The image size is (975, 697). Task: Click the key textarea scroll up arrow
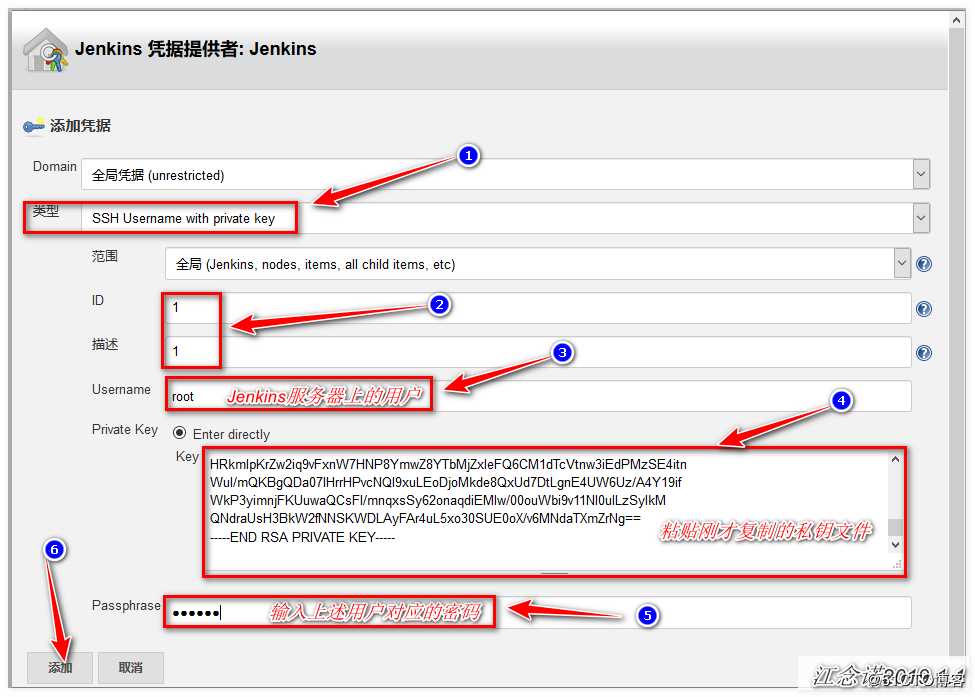895,459
